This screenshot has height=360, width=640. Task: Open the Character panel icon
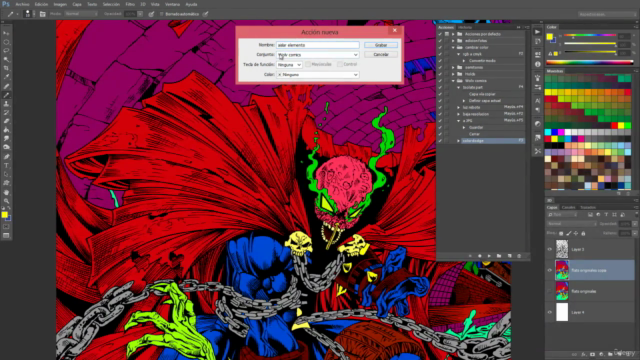(538, 100)
